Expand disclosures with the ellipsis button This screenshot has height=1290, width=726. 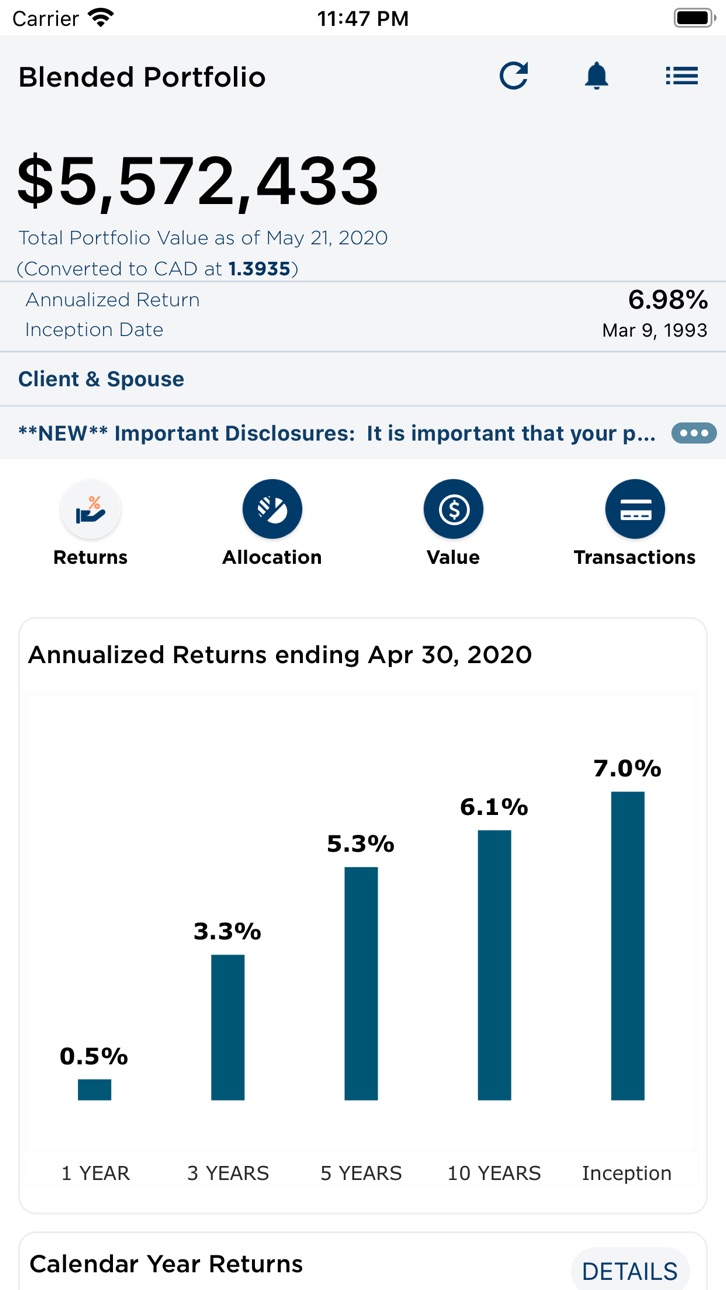(693, 433)
